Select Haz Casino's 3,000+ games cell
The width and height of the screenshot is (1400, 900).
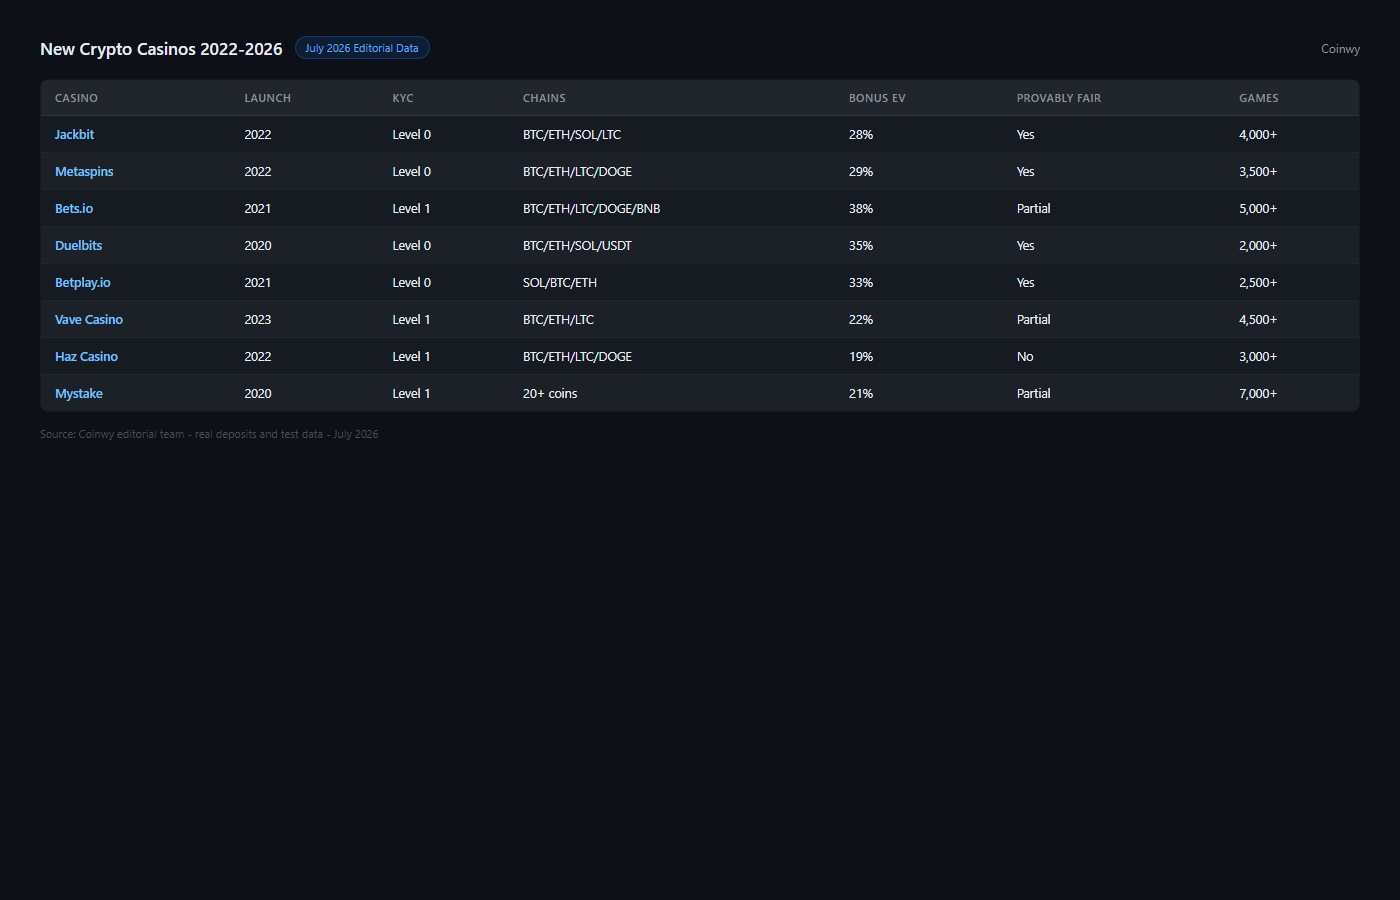(x=1258, y=357)
